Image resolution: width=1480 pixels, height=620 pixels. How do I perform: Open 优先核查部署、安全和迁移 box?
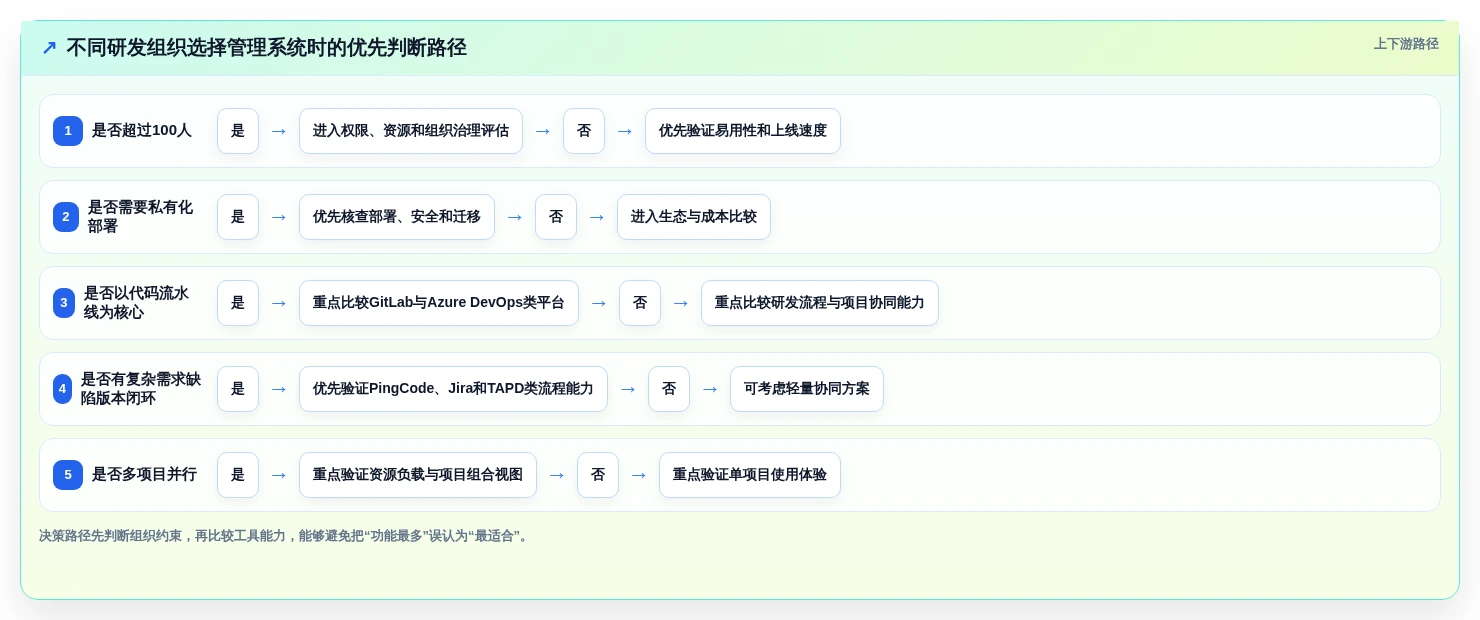pos(397,217)
